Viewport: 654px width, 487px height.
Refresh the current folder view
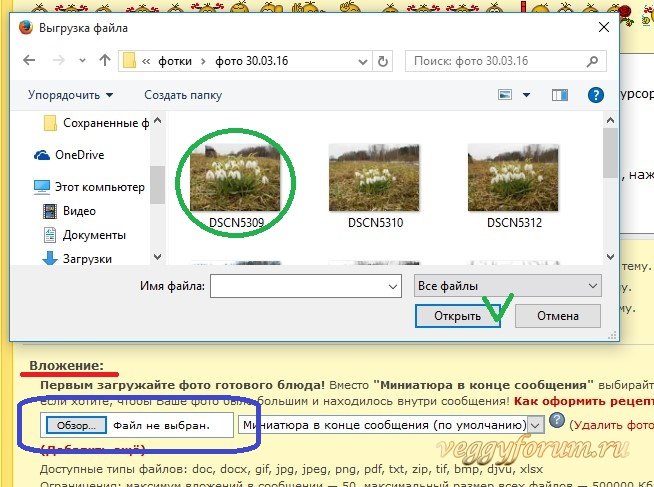point(382,61)
